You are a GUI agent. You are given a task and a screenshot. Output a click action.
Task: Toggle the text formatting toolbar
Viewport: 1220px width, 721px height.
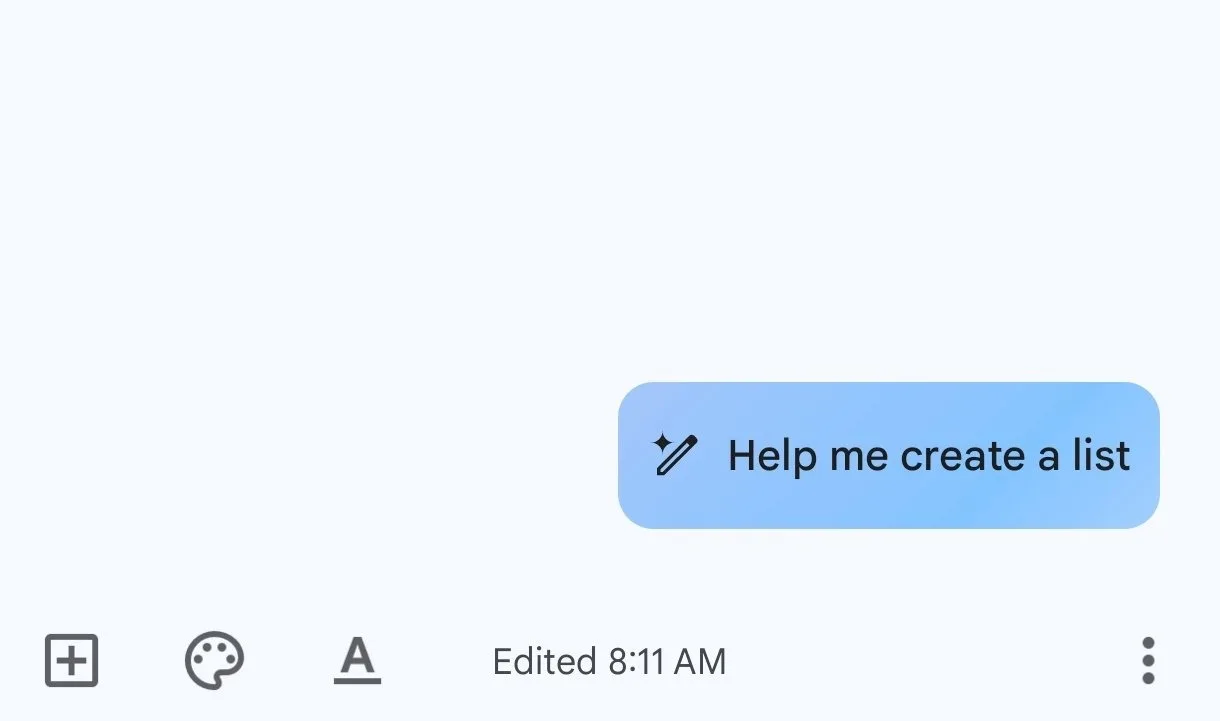coord(357,661)
